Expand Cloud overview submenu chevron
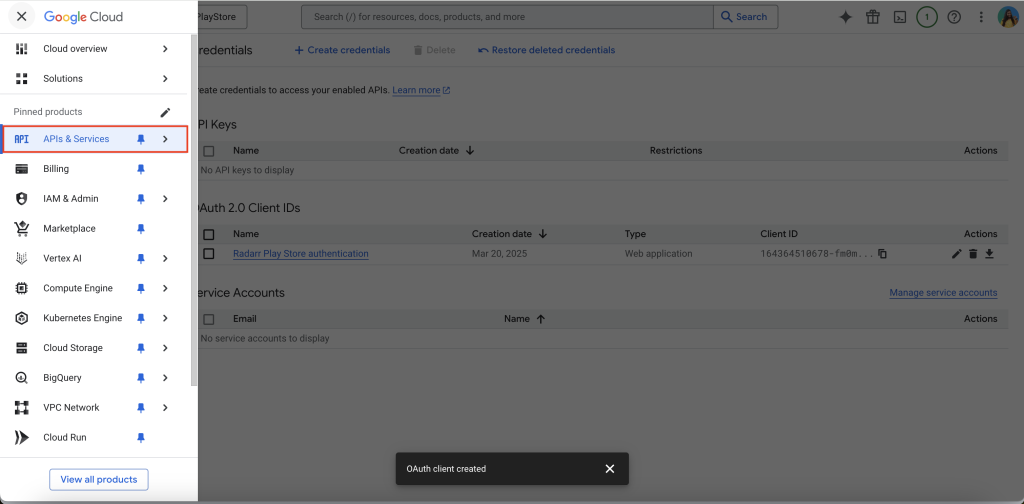This screenshot has height=504, width=1024. coord(165,49)
